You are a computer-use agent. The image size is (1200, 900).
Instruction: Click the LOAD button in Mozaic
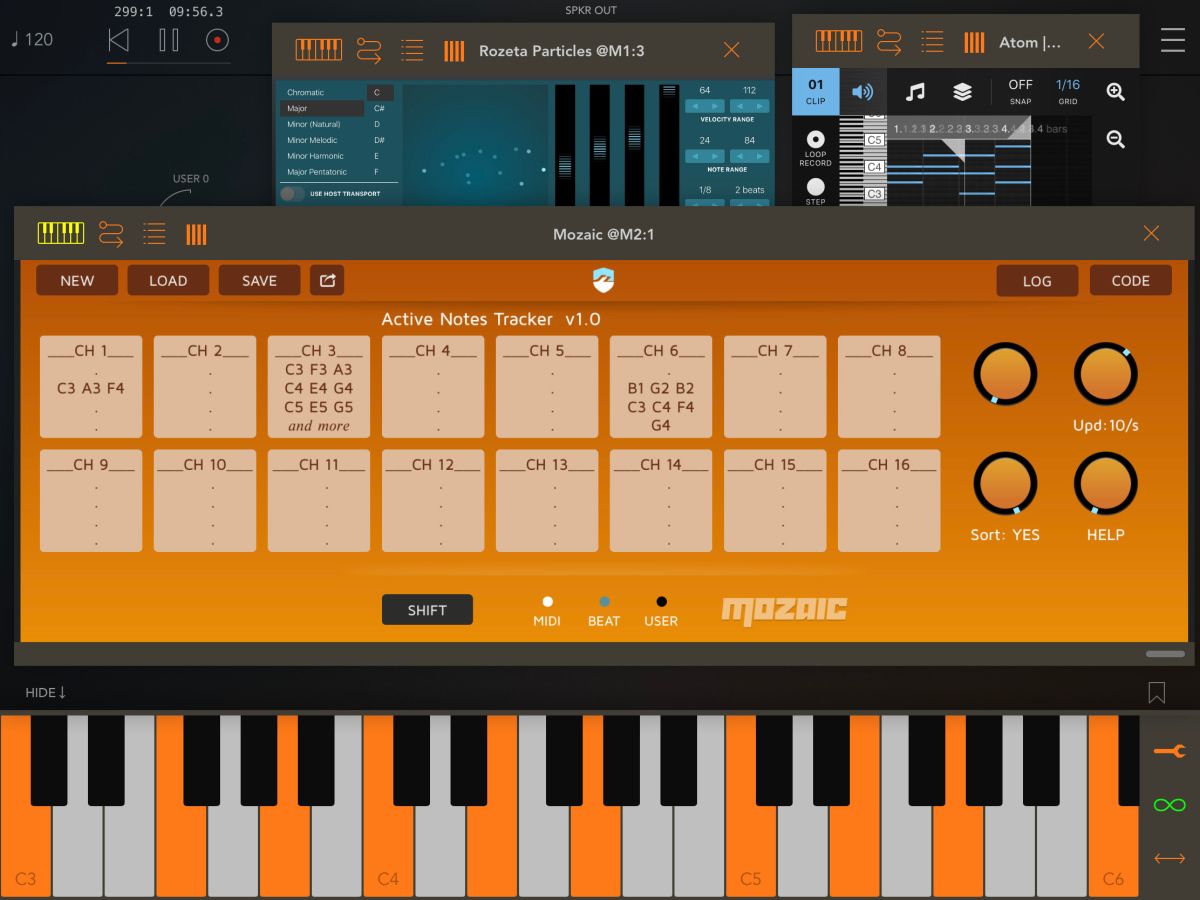(168, 281)
